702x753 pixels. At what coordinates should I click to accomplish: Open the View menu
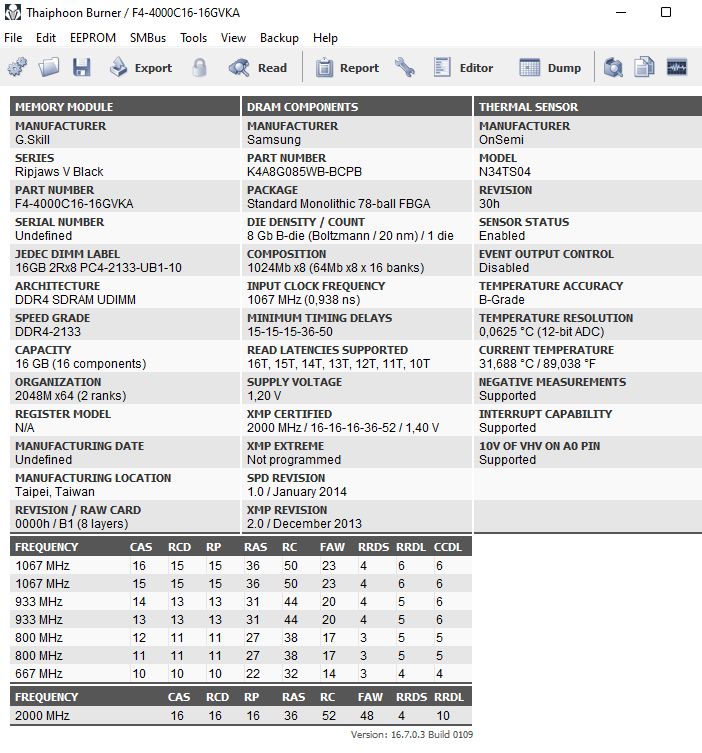(233, 38)
